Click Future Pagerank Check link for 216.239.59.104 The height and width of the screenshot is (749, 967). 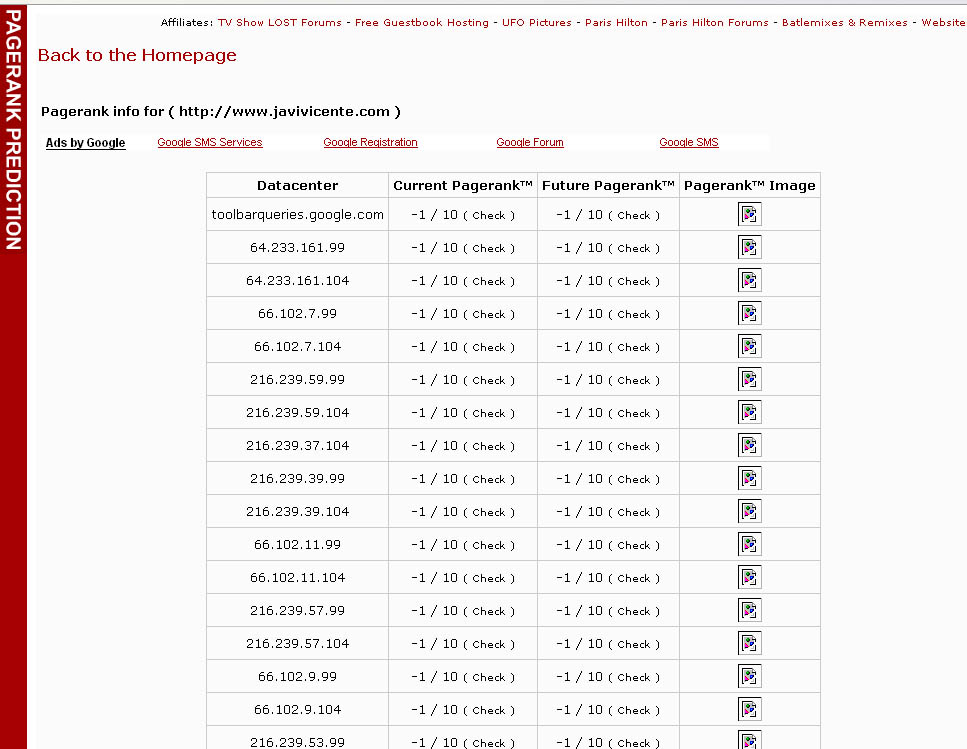[x=633, y=414]
